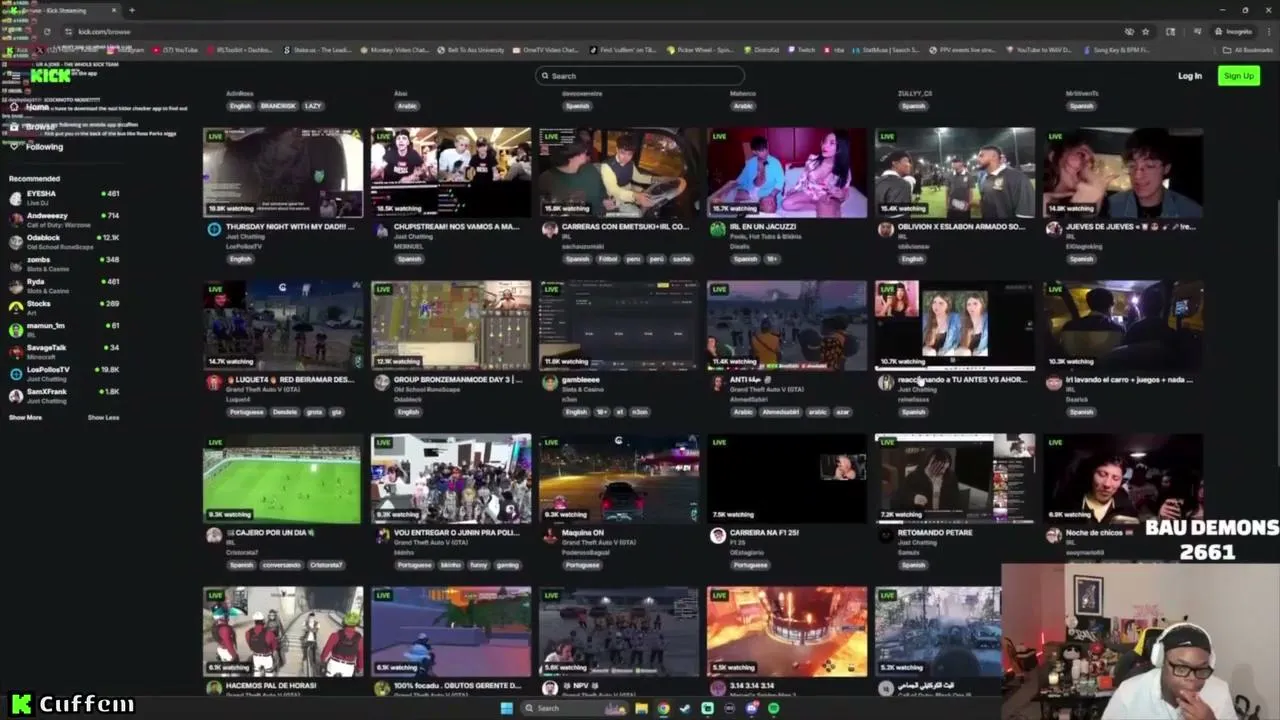Open the CHUPISTREAM stream thumbnail

coord(451,172)
